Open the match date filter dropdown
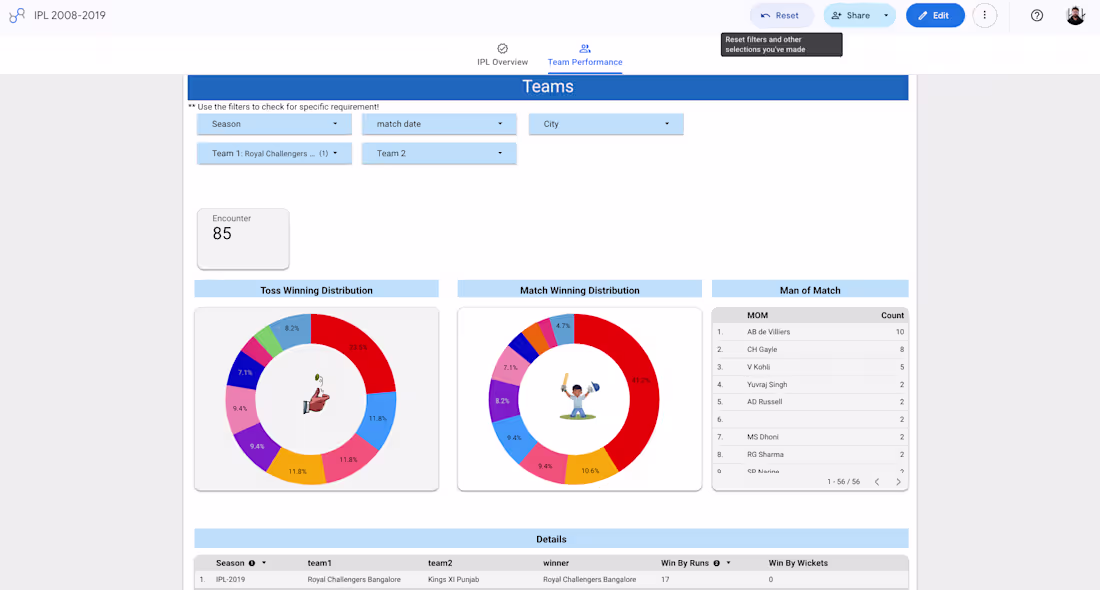The height and width of the screenshot is (590, 1100). [439, 123]
